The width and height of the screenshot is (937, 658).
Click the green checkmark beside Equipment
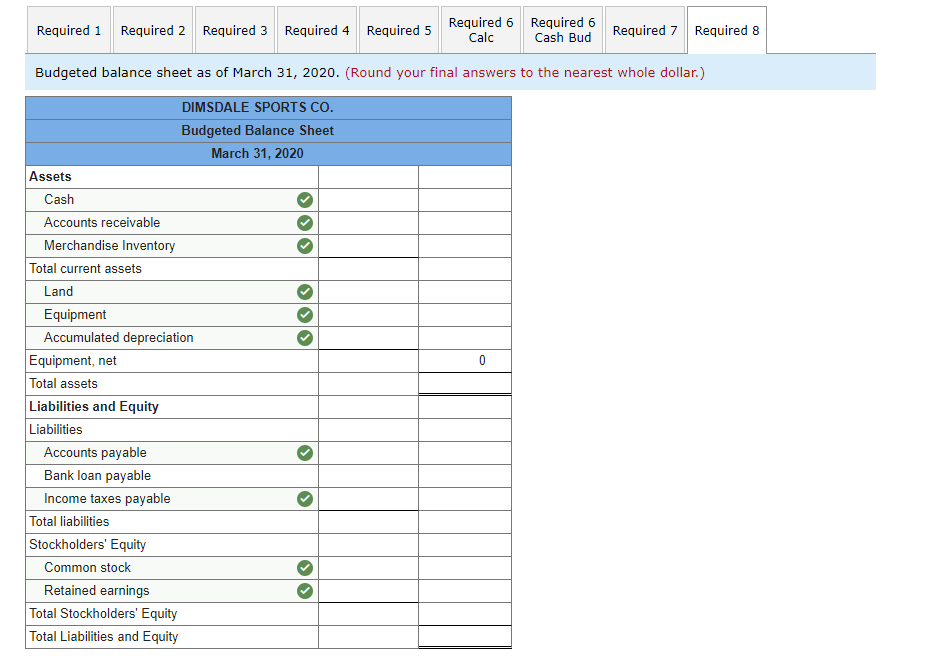(305, 315)
